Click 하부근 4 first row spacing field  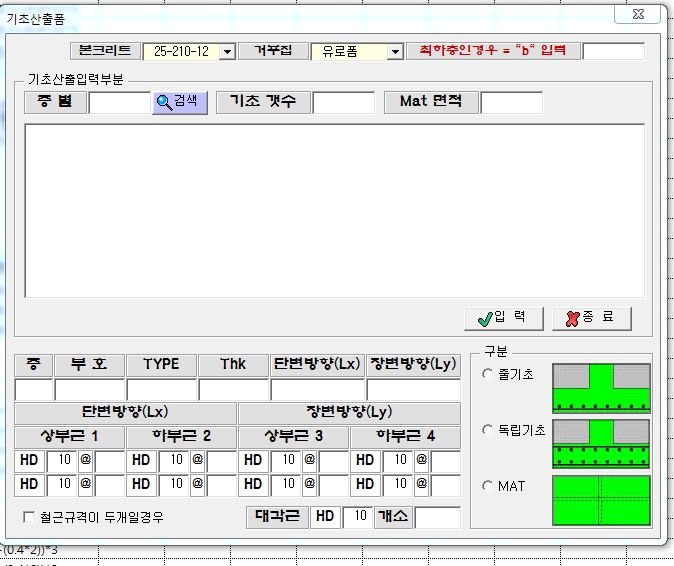point(446,461)
